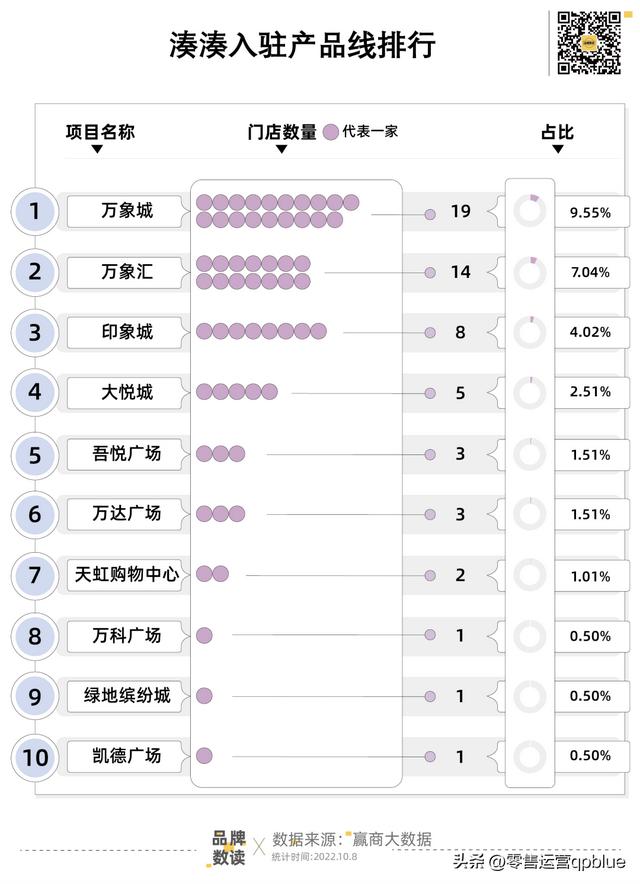640x884 pixels.
Task: Click the purple legend dot beside 代表一家
Action: pyautogui.click(x=330, y=132)
